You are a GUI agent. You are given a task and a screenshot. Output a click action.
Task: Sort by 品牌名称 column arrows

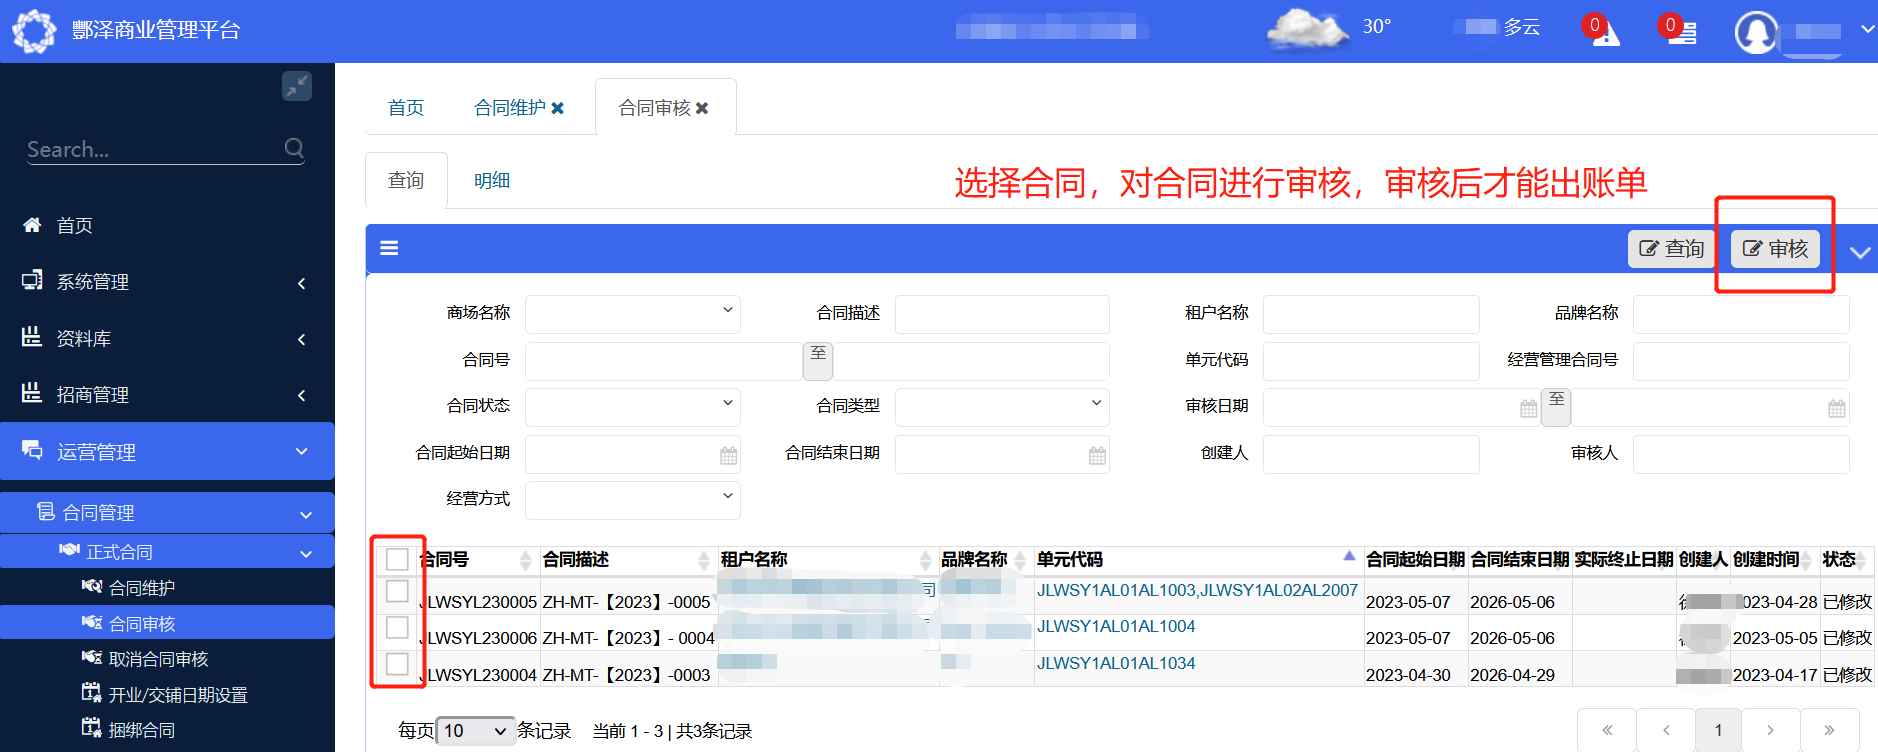point(1020,560)
